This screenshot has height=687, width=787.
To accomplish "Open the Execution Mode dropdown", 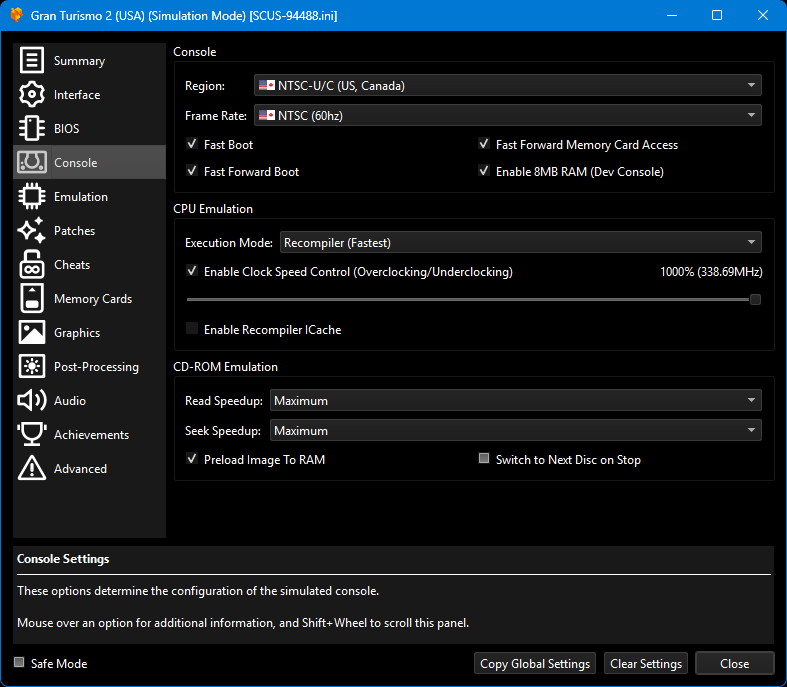I will pyautogui.click(x=520, y=242).
